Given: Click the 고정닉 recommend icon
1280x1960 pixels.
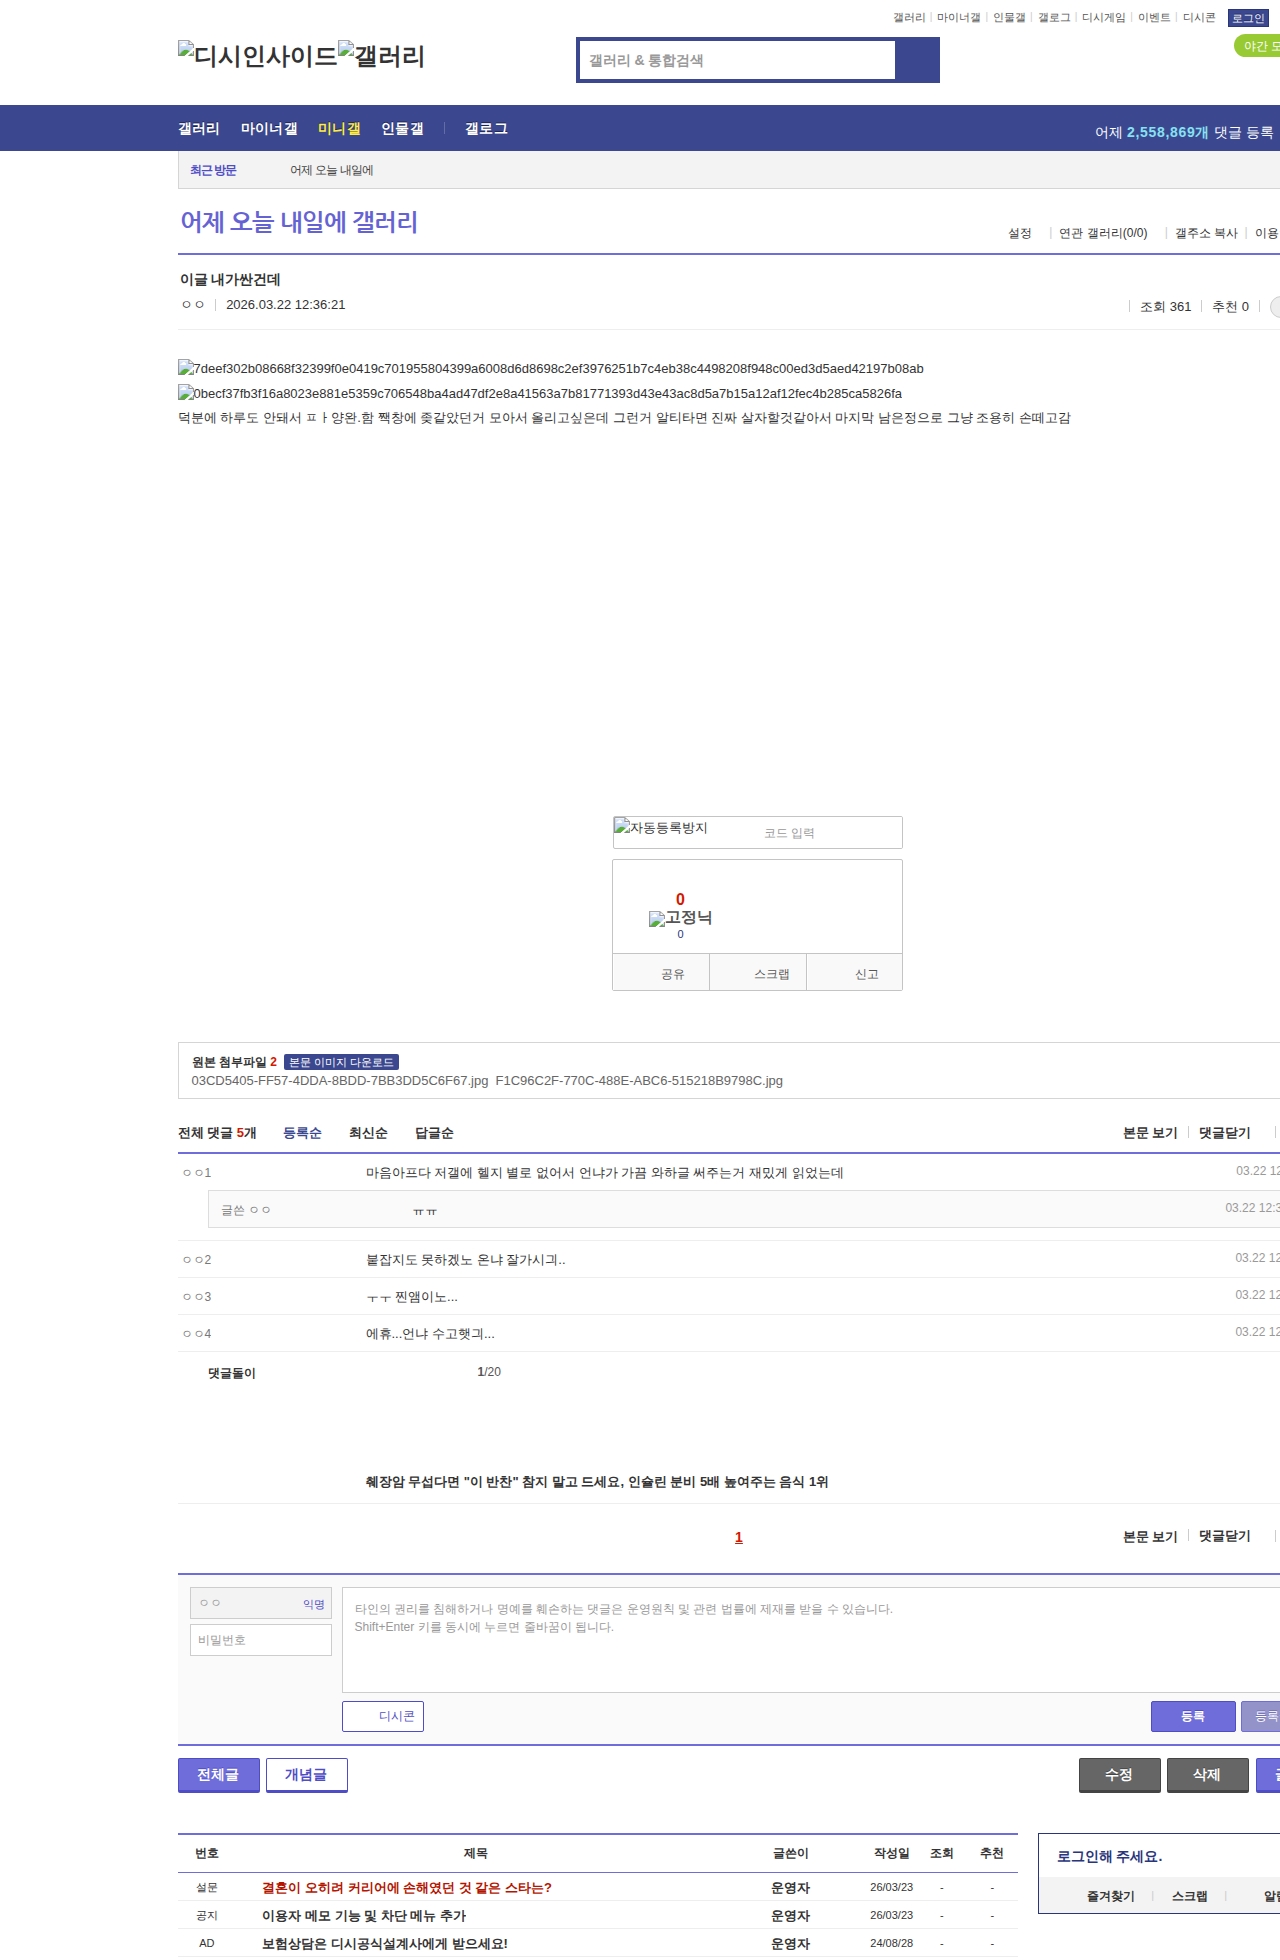Looking at the screenshot, I should [680, 918].
